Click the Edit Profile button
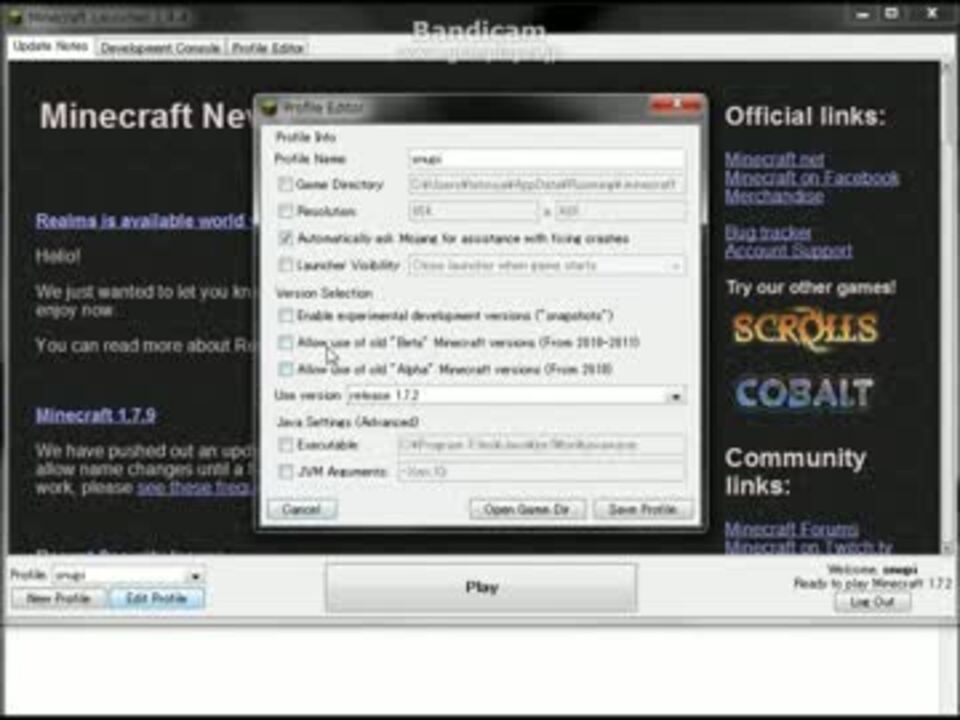 [x=157, y=598]
